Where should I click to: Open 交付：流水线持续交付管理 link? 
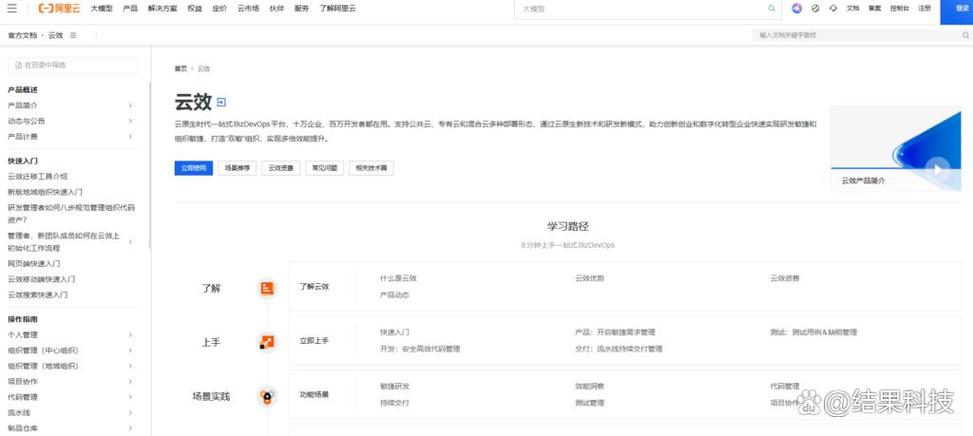[619, 349]
